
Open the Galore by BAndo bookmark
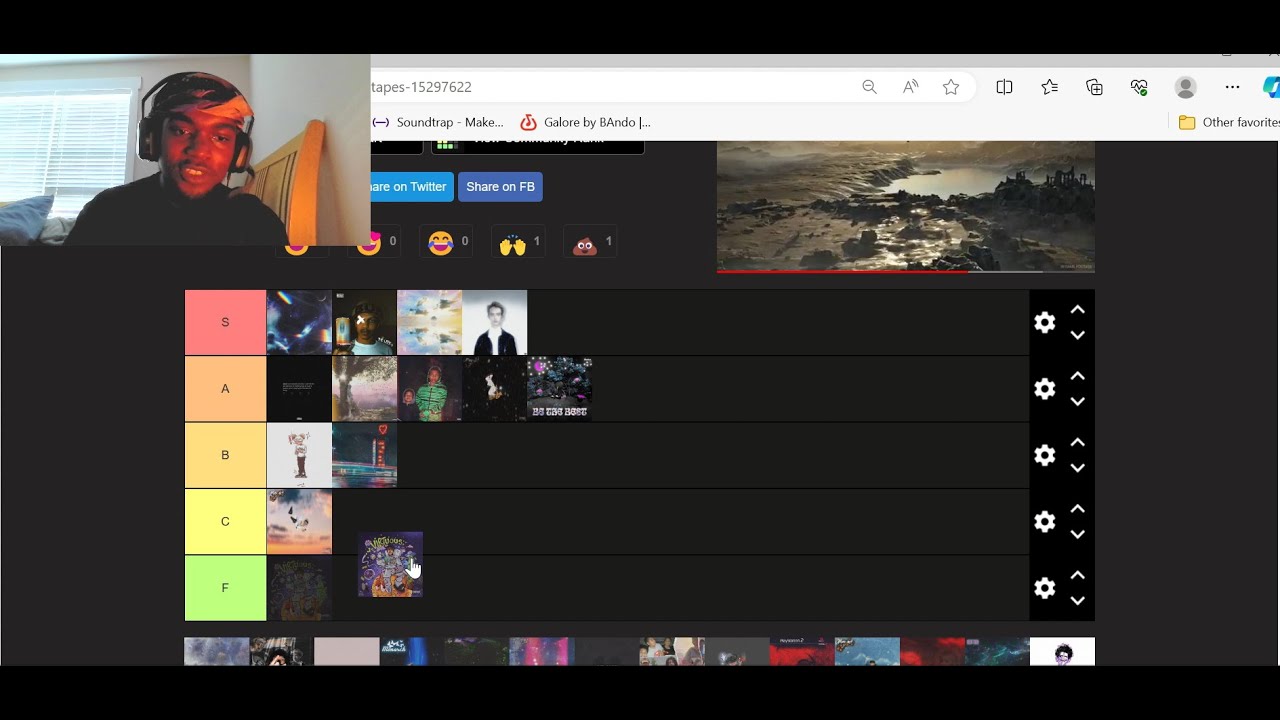point(585,122)
